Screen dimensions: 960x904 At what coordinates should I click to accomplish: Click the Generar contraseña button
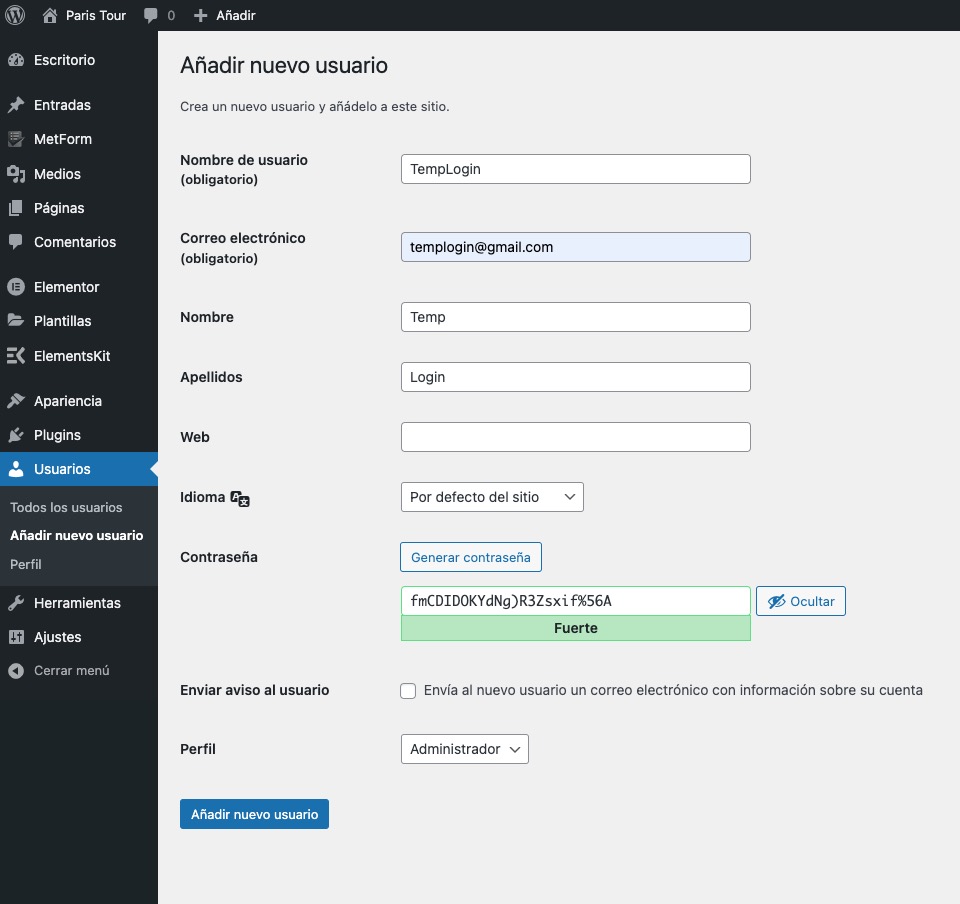[x=470, y=557]
